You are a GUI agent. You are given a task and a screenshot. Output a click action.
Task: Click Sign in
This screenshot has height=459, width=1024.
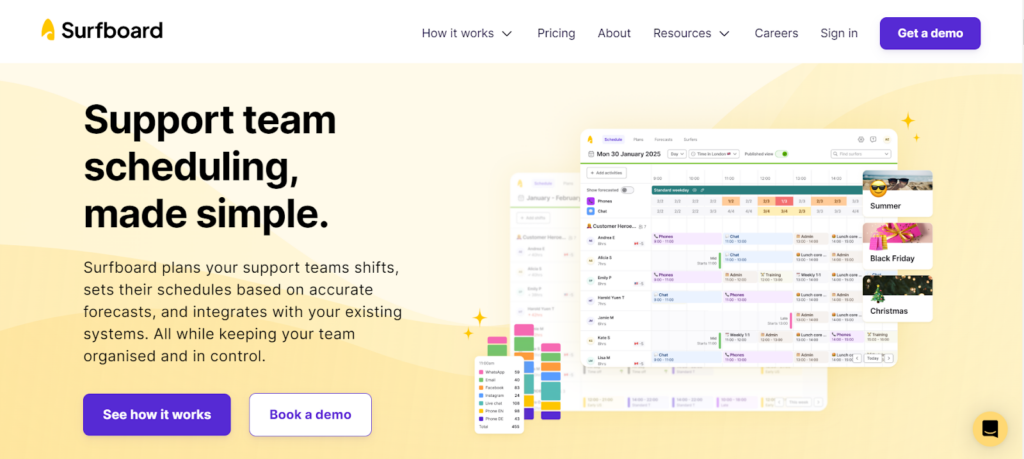839,33
